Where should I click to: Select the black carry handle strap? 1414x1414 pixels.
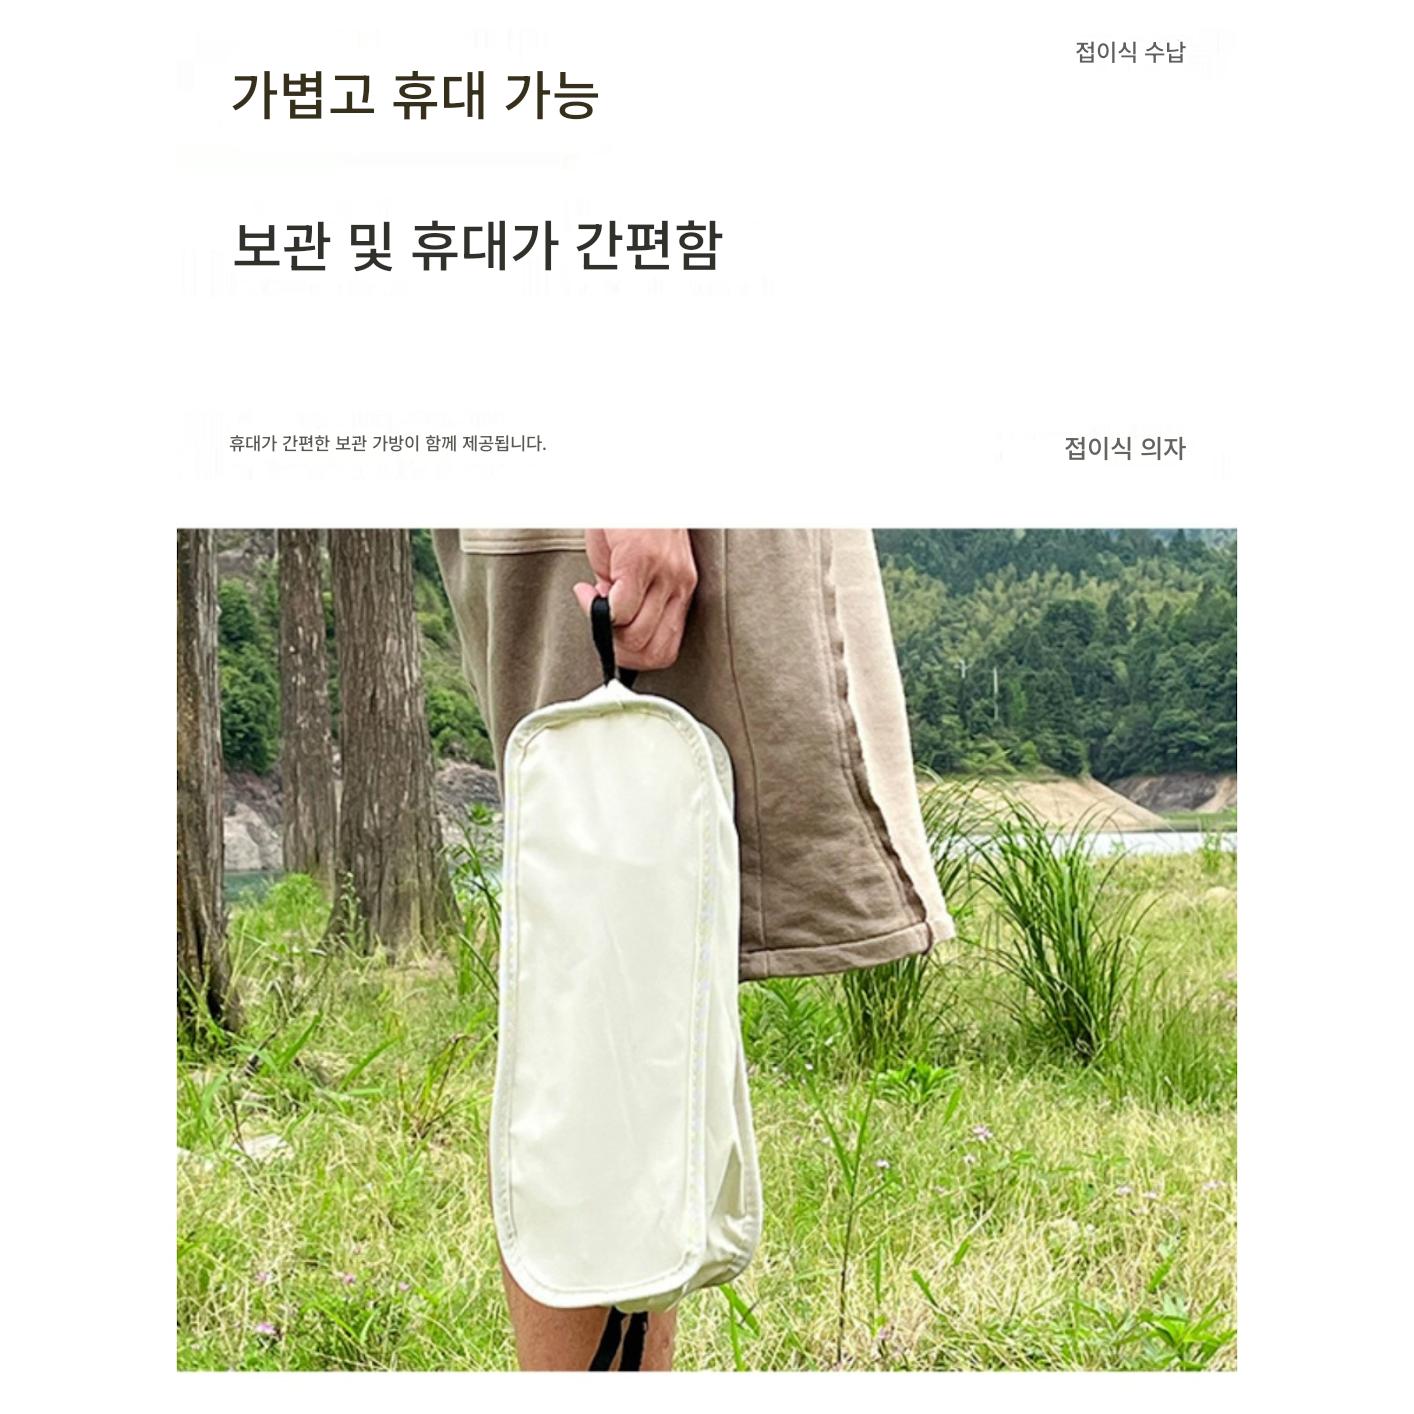607,640
